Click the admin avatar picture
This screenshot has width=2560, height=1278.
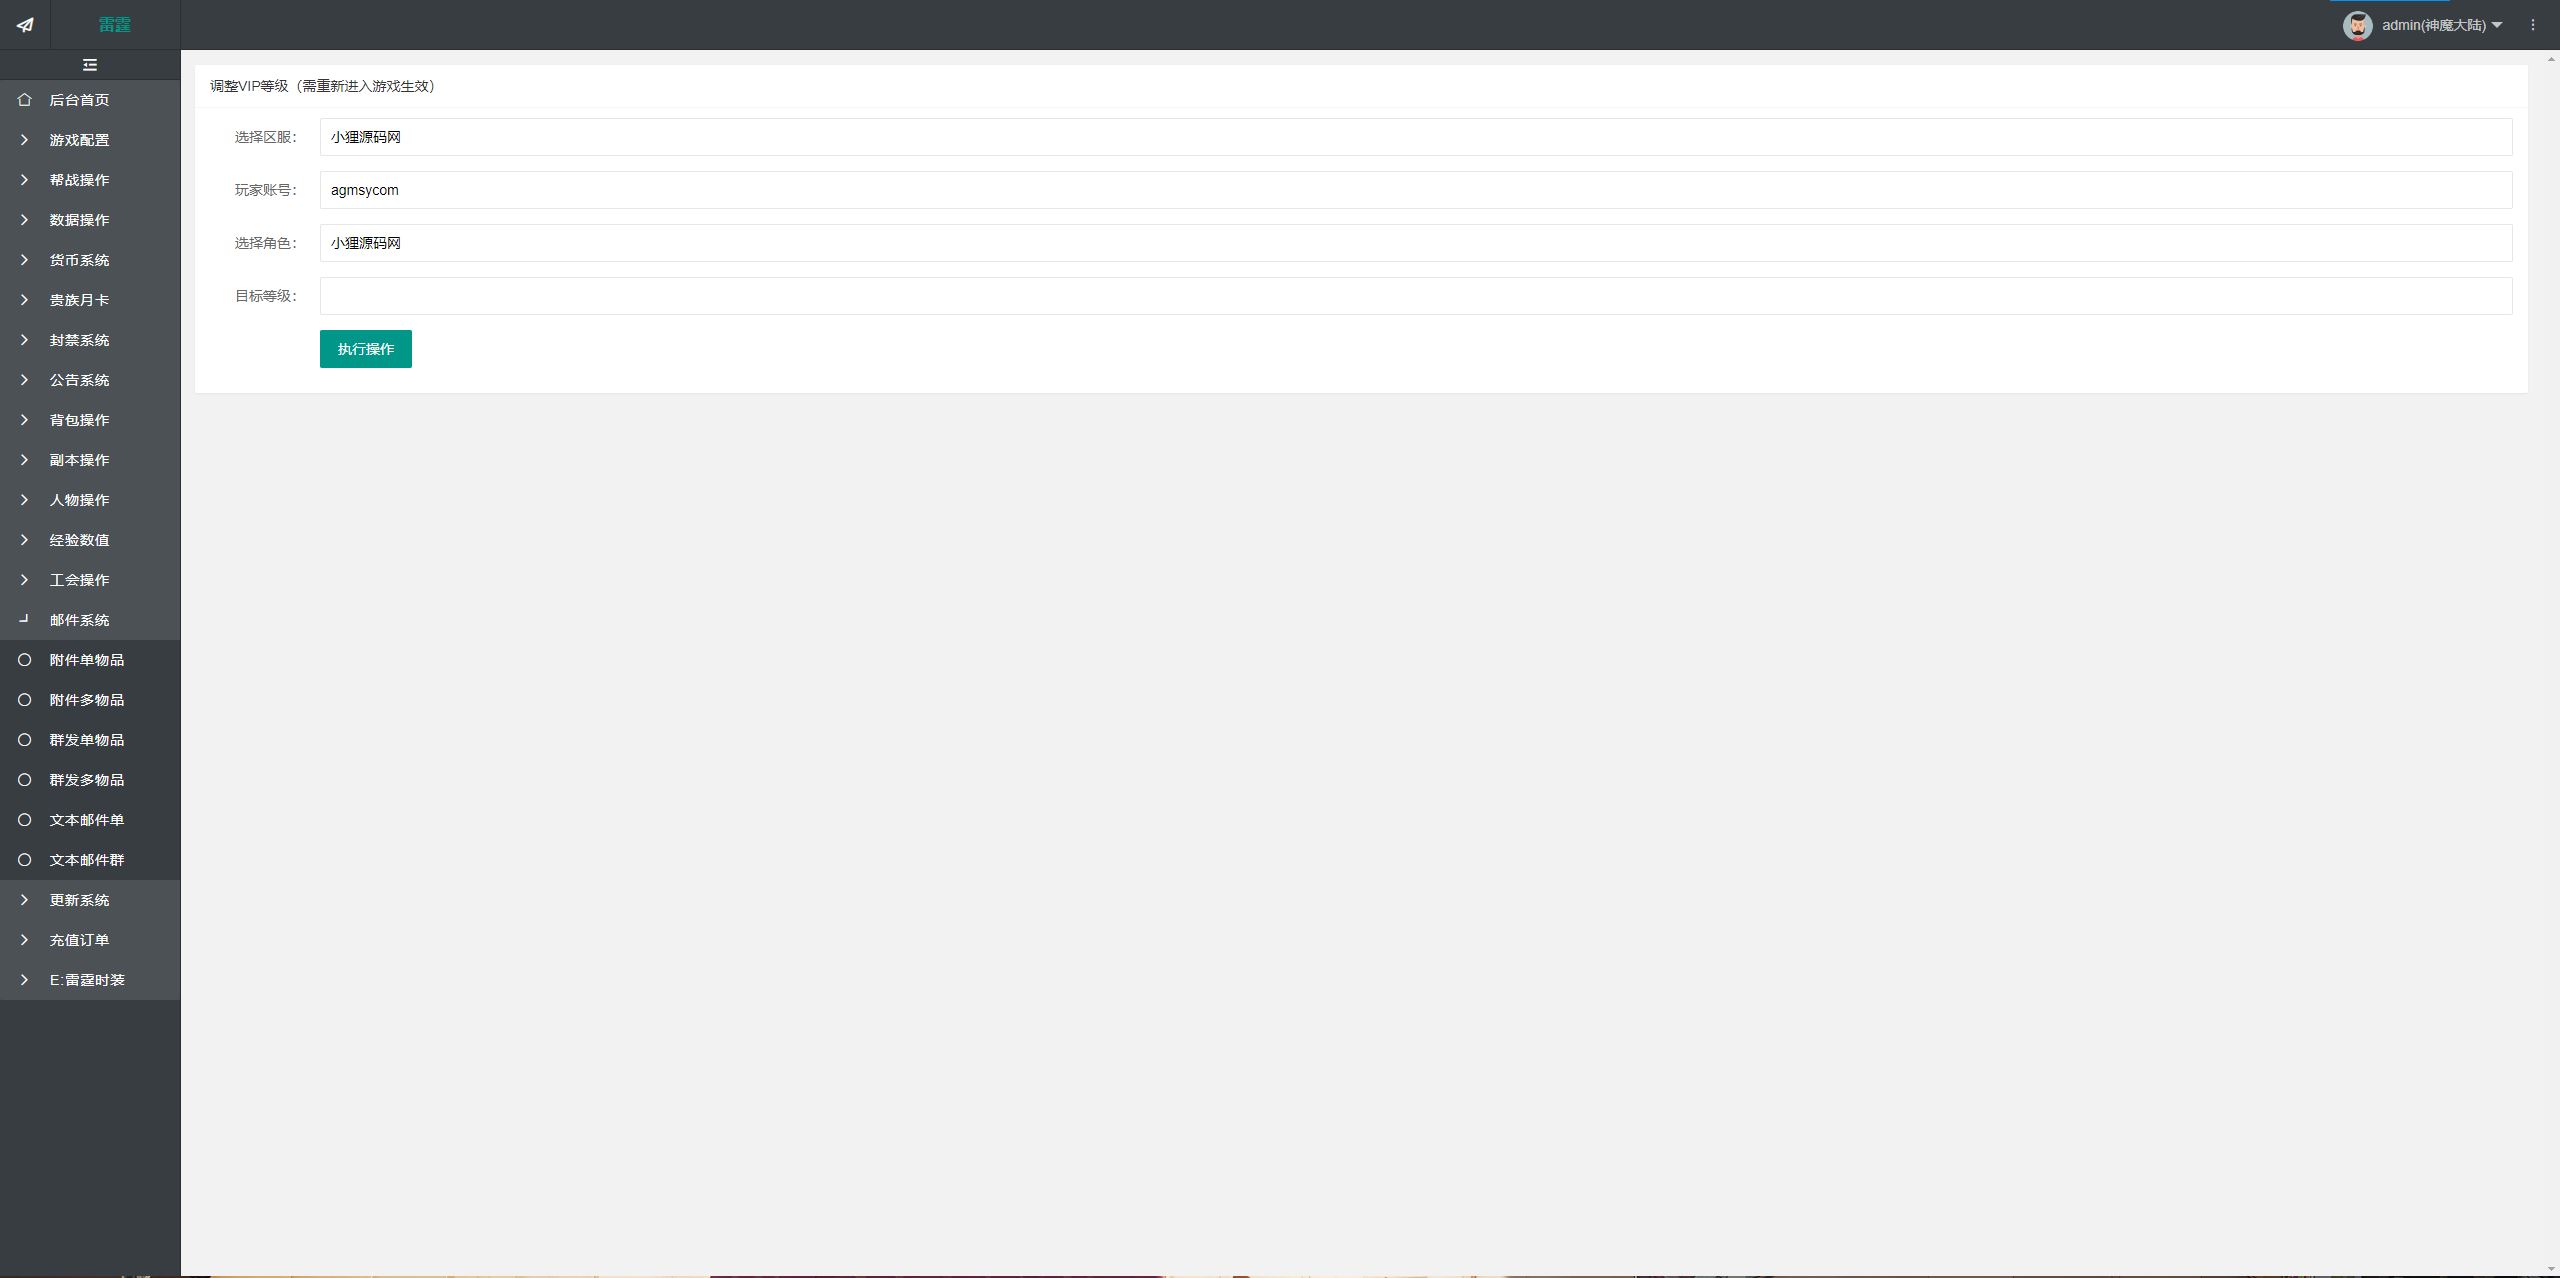[x=2357, y=25]
